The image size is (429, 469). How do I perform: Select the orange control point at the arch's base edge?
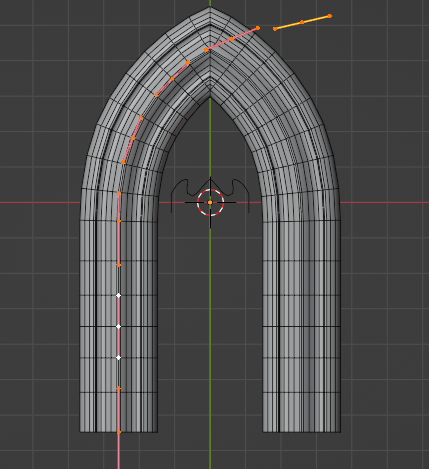(119, 432)
